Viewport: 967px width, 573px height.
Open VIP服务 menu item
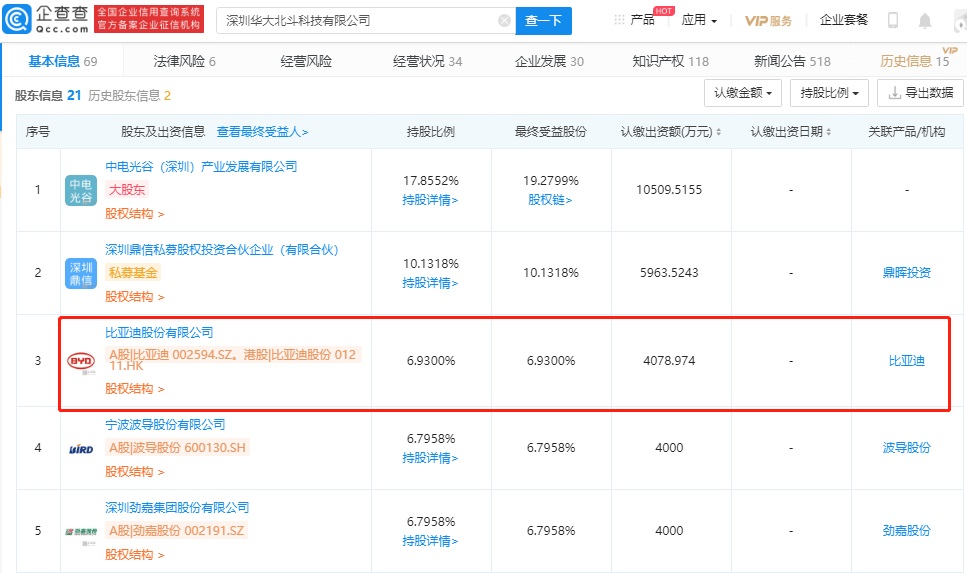(768, 20)
